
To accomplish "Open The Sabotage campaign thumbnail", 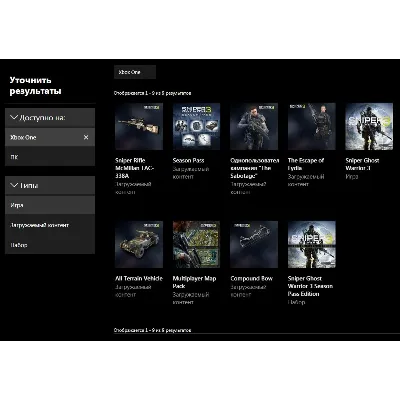I will click(254, 126).
